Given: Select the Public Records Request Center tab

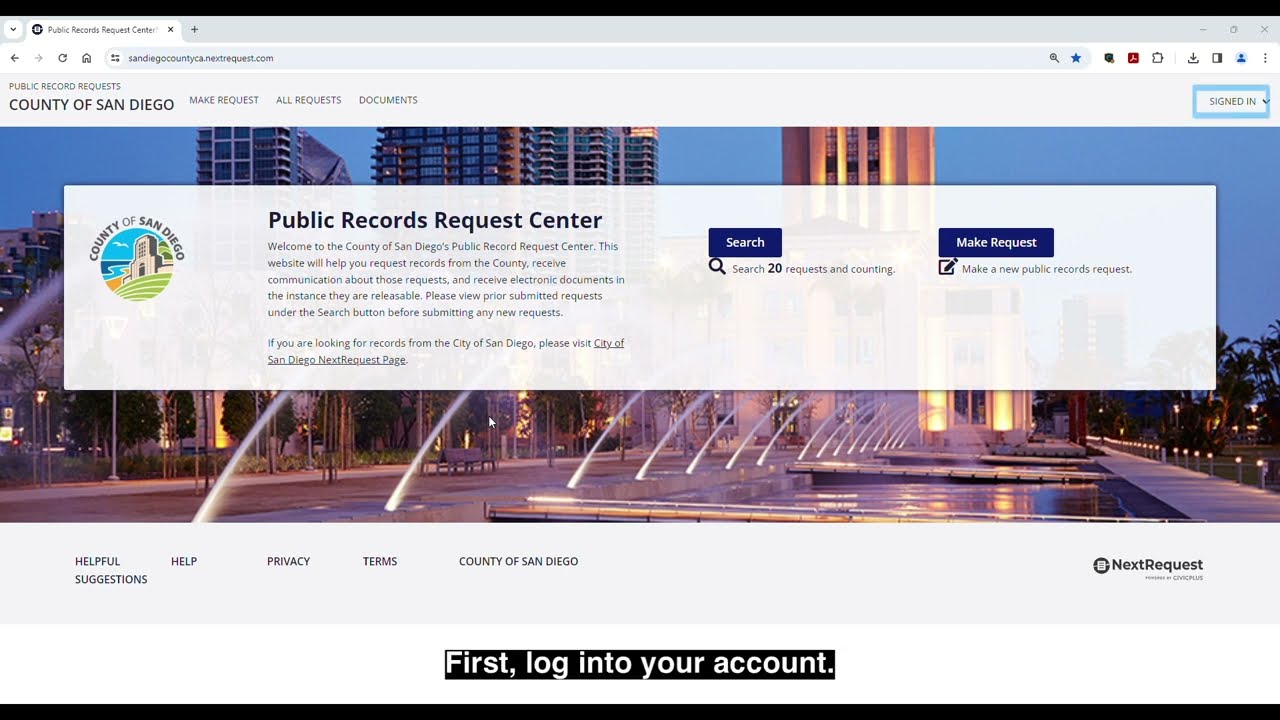Looking at the screenshot, I should point(102,29).
